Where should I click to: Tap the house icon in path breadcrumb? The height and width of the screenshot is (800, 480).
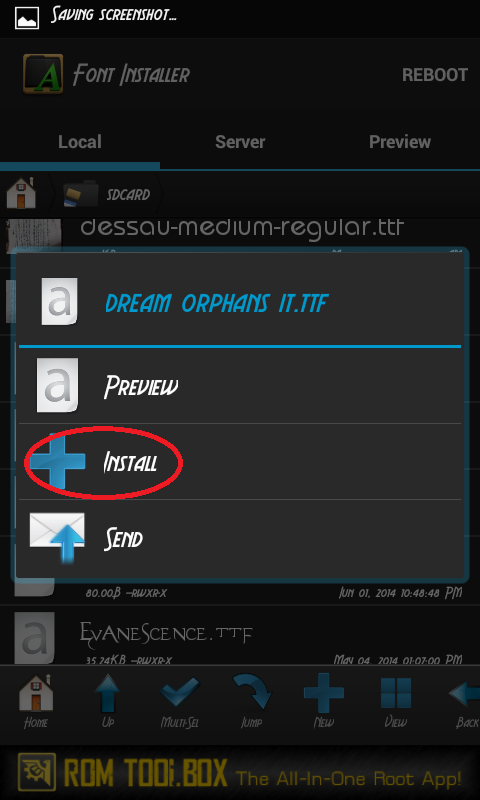pos(21,193)
